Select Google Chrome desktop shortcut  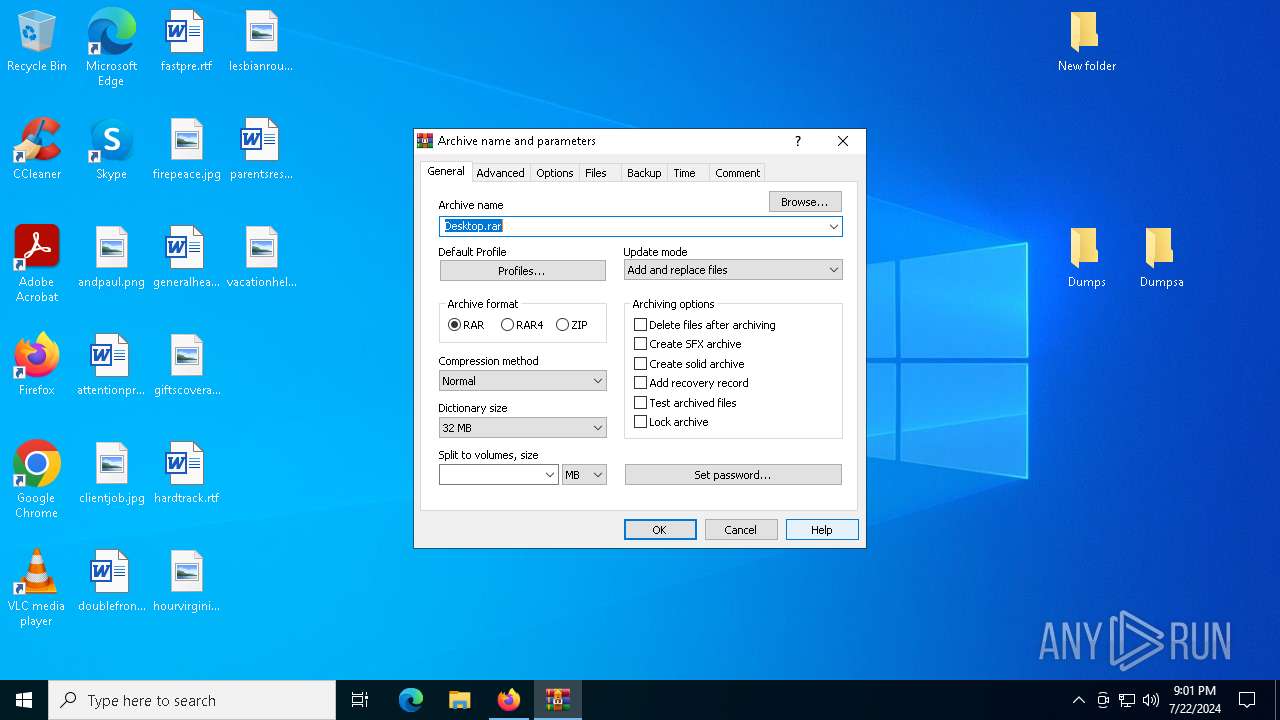37,480
